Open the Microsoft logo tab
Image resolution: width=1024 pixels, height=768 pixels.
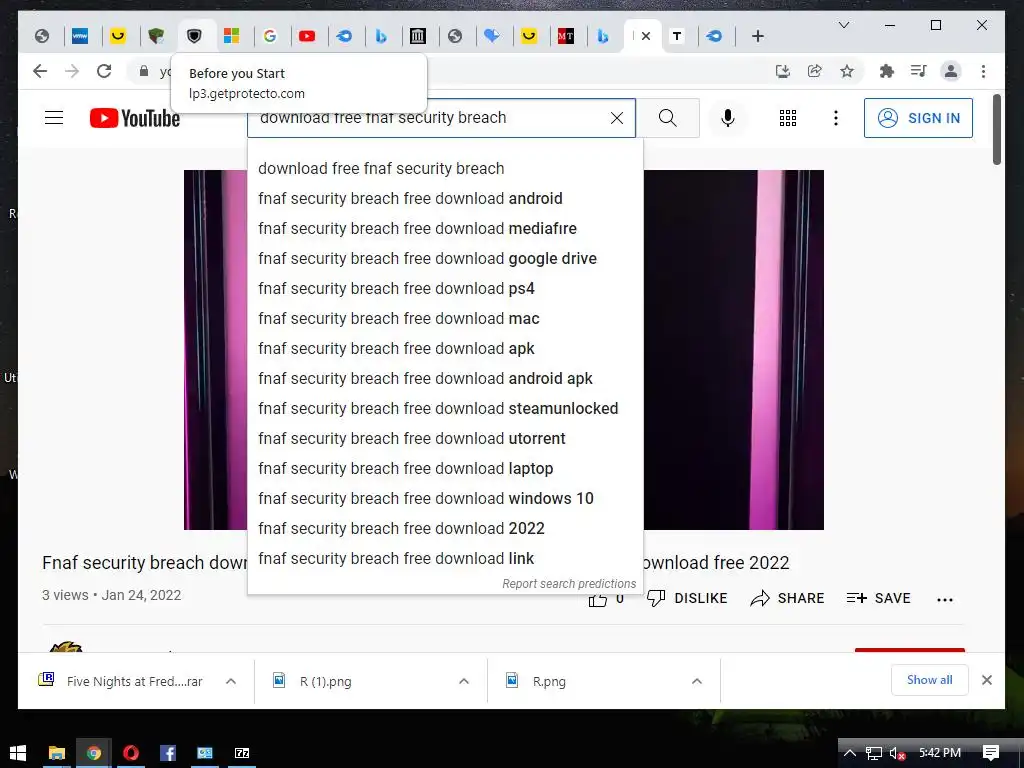coord(232,36)
